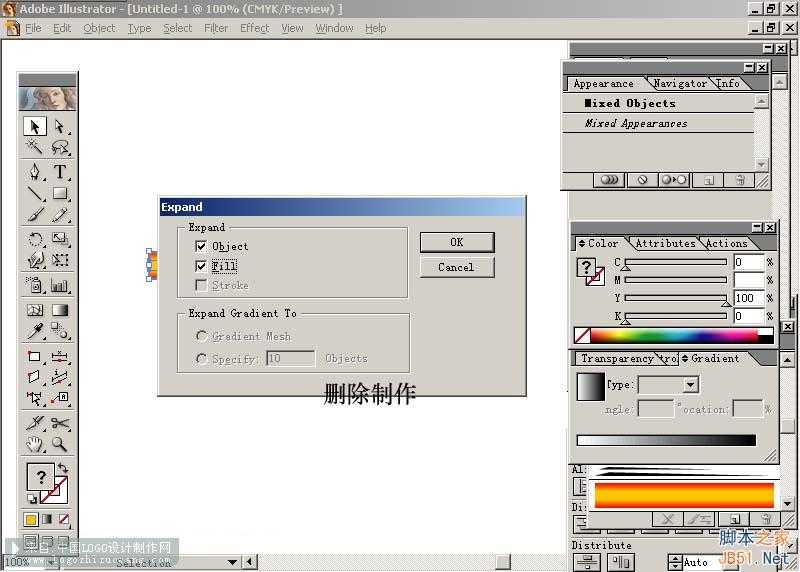Viewport: 800px width, 572px height.
Task: Select the Hand tool
Action: tap(35, 444)
